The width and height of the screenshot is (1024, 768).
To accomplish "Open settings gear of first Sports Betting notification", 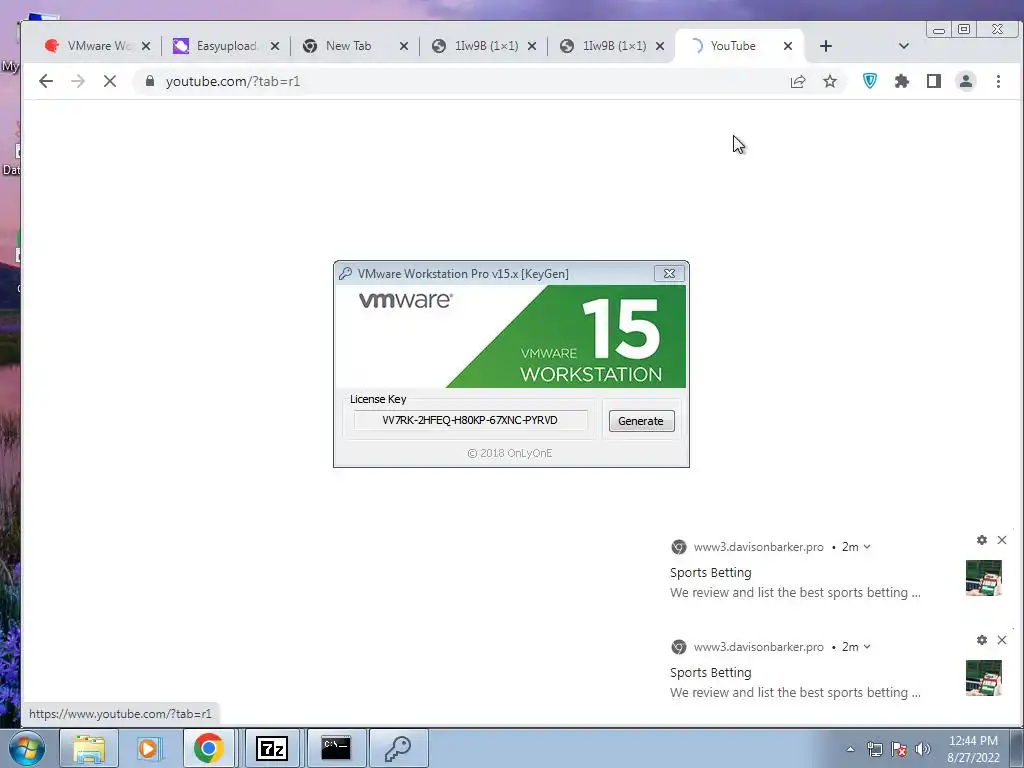I will (982, 540).
